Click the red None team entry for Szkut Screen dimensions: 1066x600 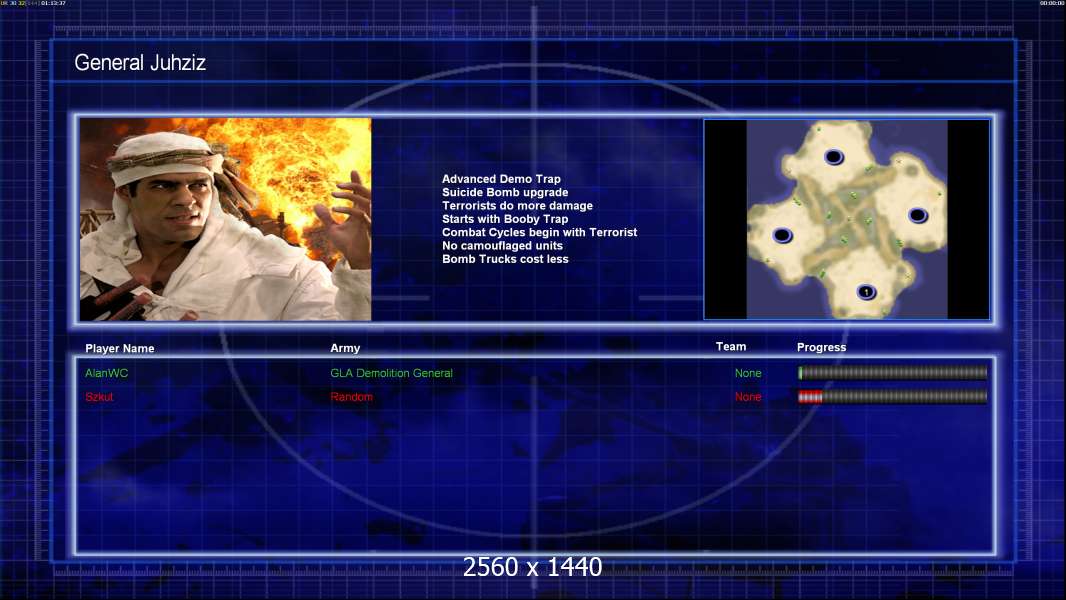(748, 397)
